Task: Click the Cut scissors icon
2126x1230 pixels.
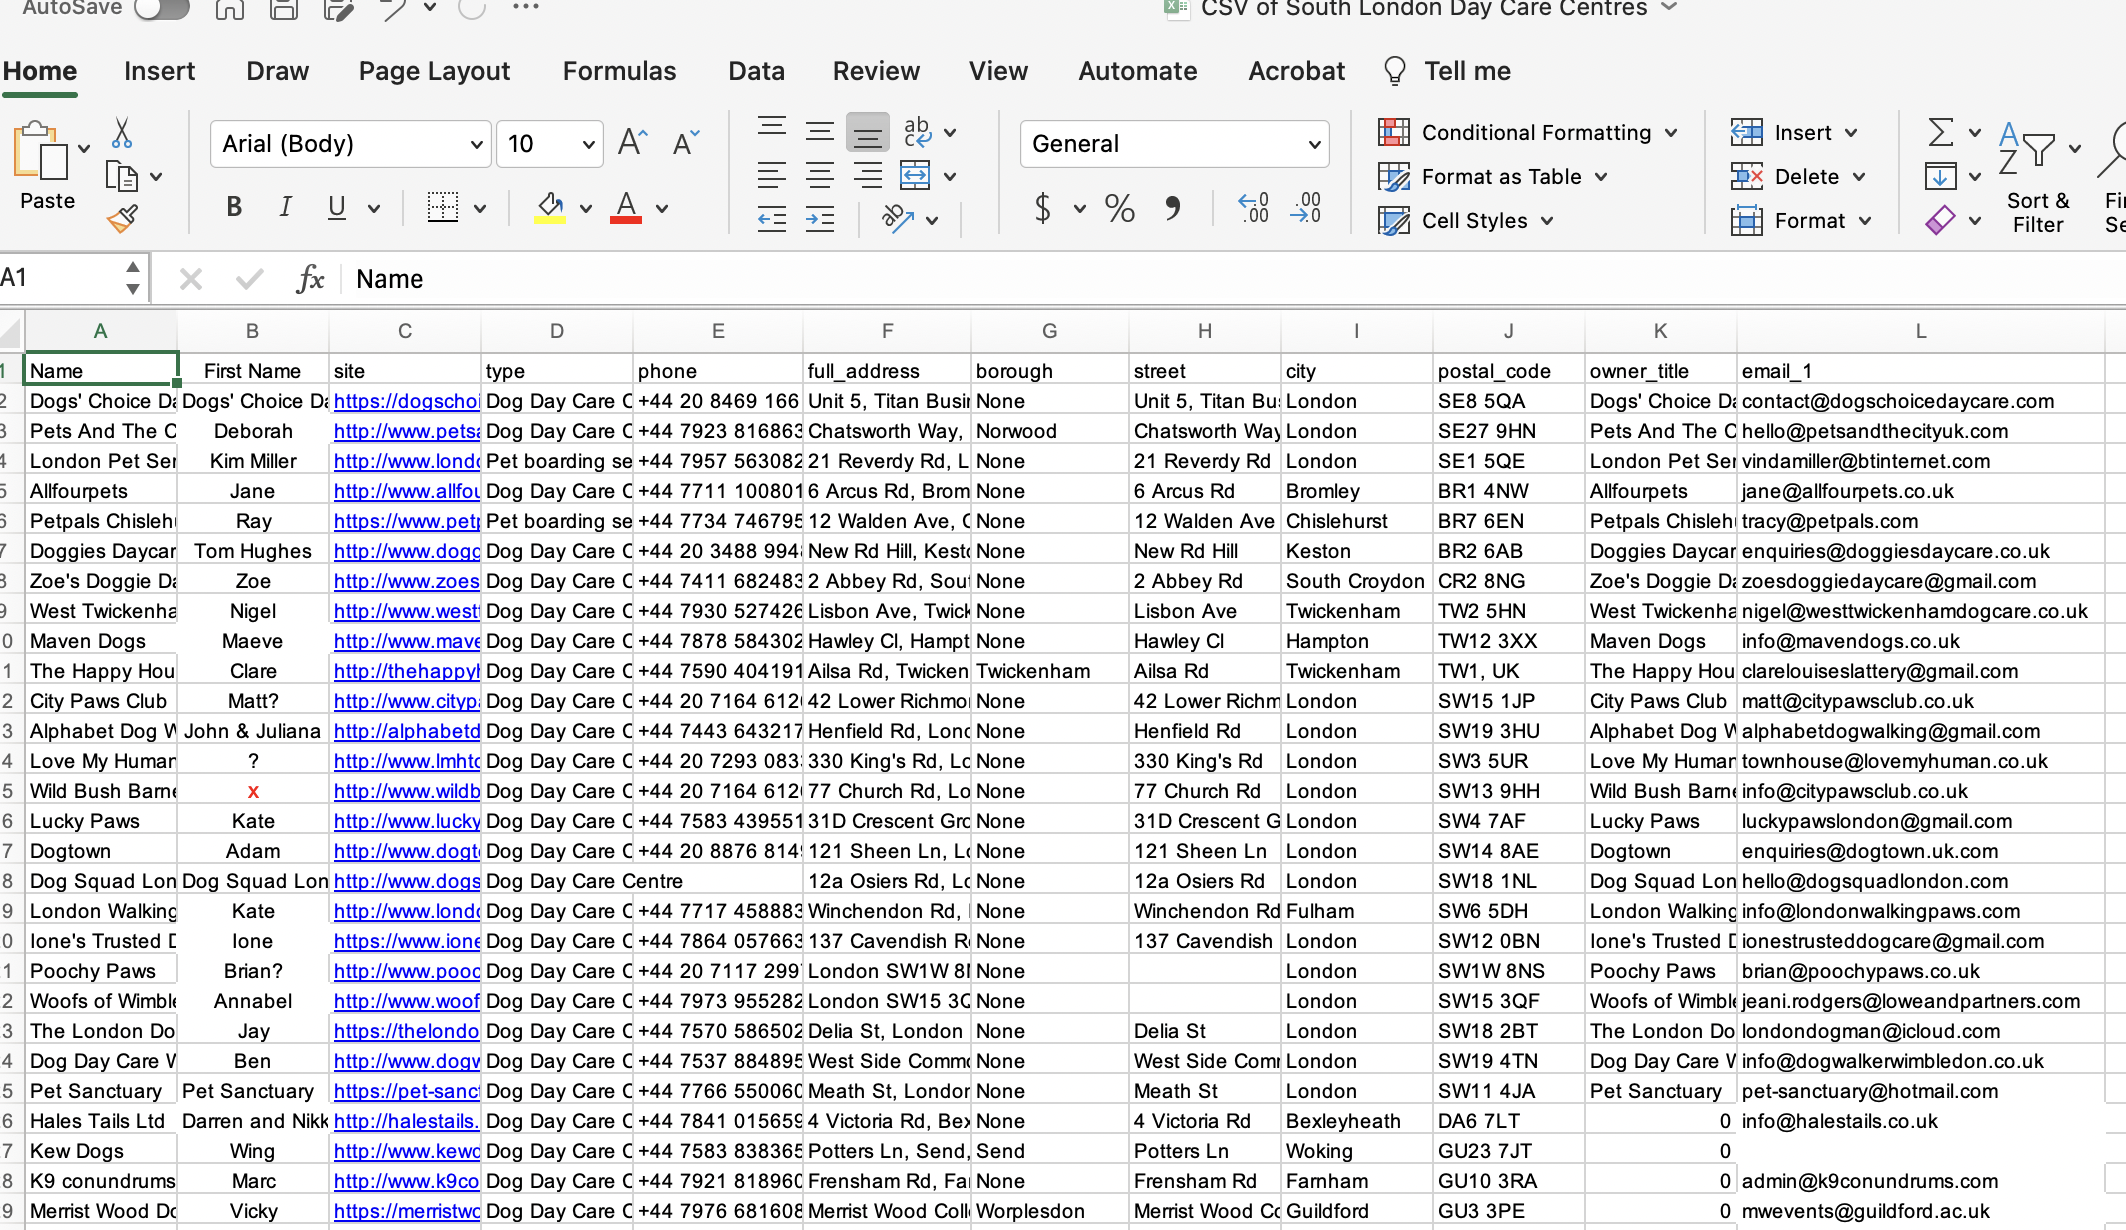Action: point(122,133)
